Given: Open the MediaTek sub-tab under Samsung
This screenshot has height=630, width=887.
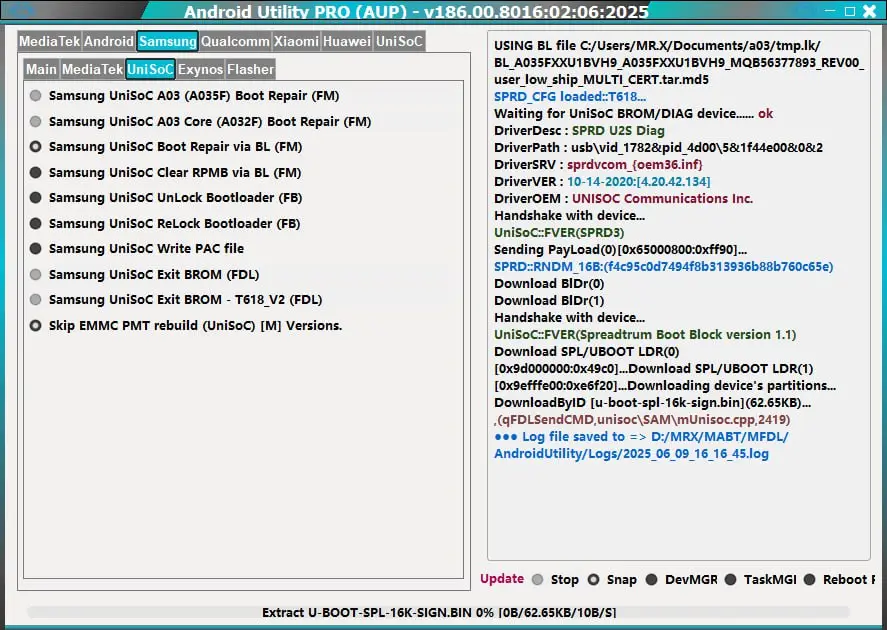Looking at the screenshot, I should [x=92, y=69].
